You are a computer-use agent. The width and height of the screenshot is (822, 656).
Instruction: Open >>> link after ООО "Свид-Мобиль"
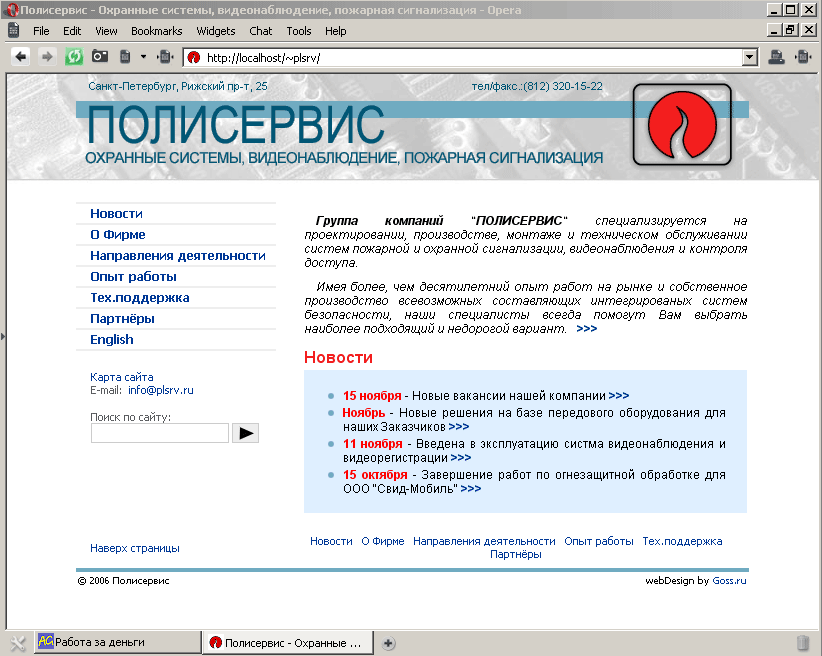pos(471,488)
